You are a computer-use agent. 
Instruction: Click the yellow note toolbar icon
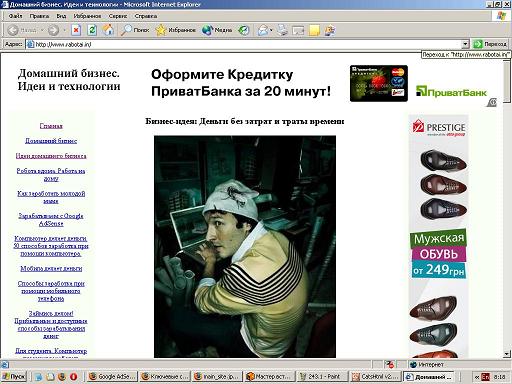314,30
